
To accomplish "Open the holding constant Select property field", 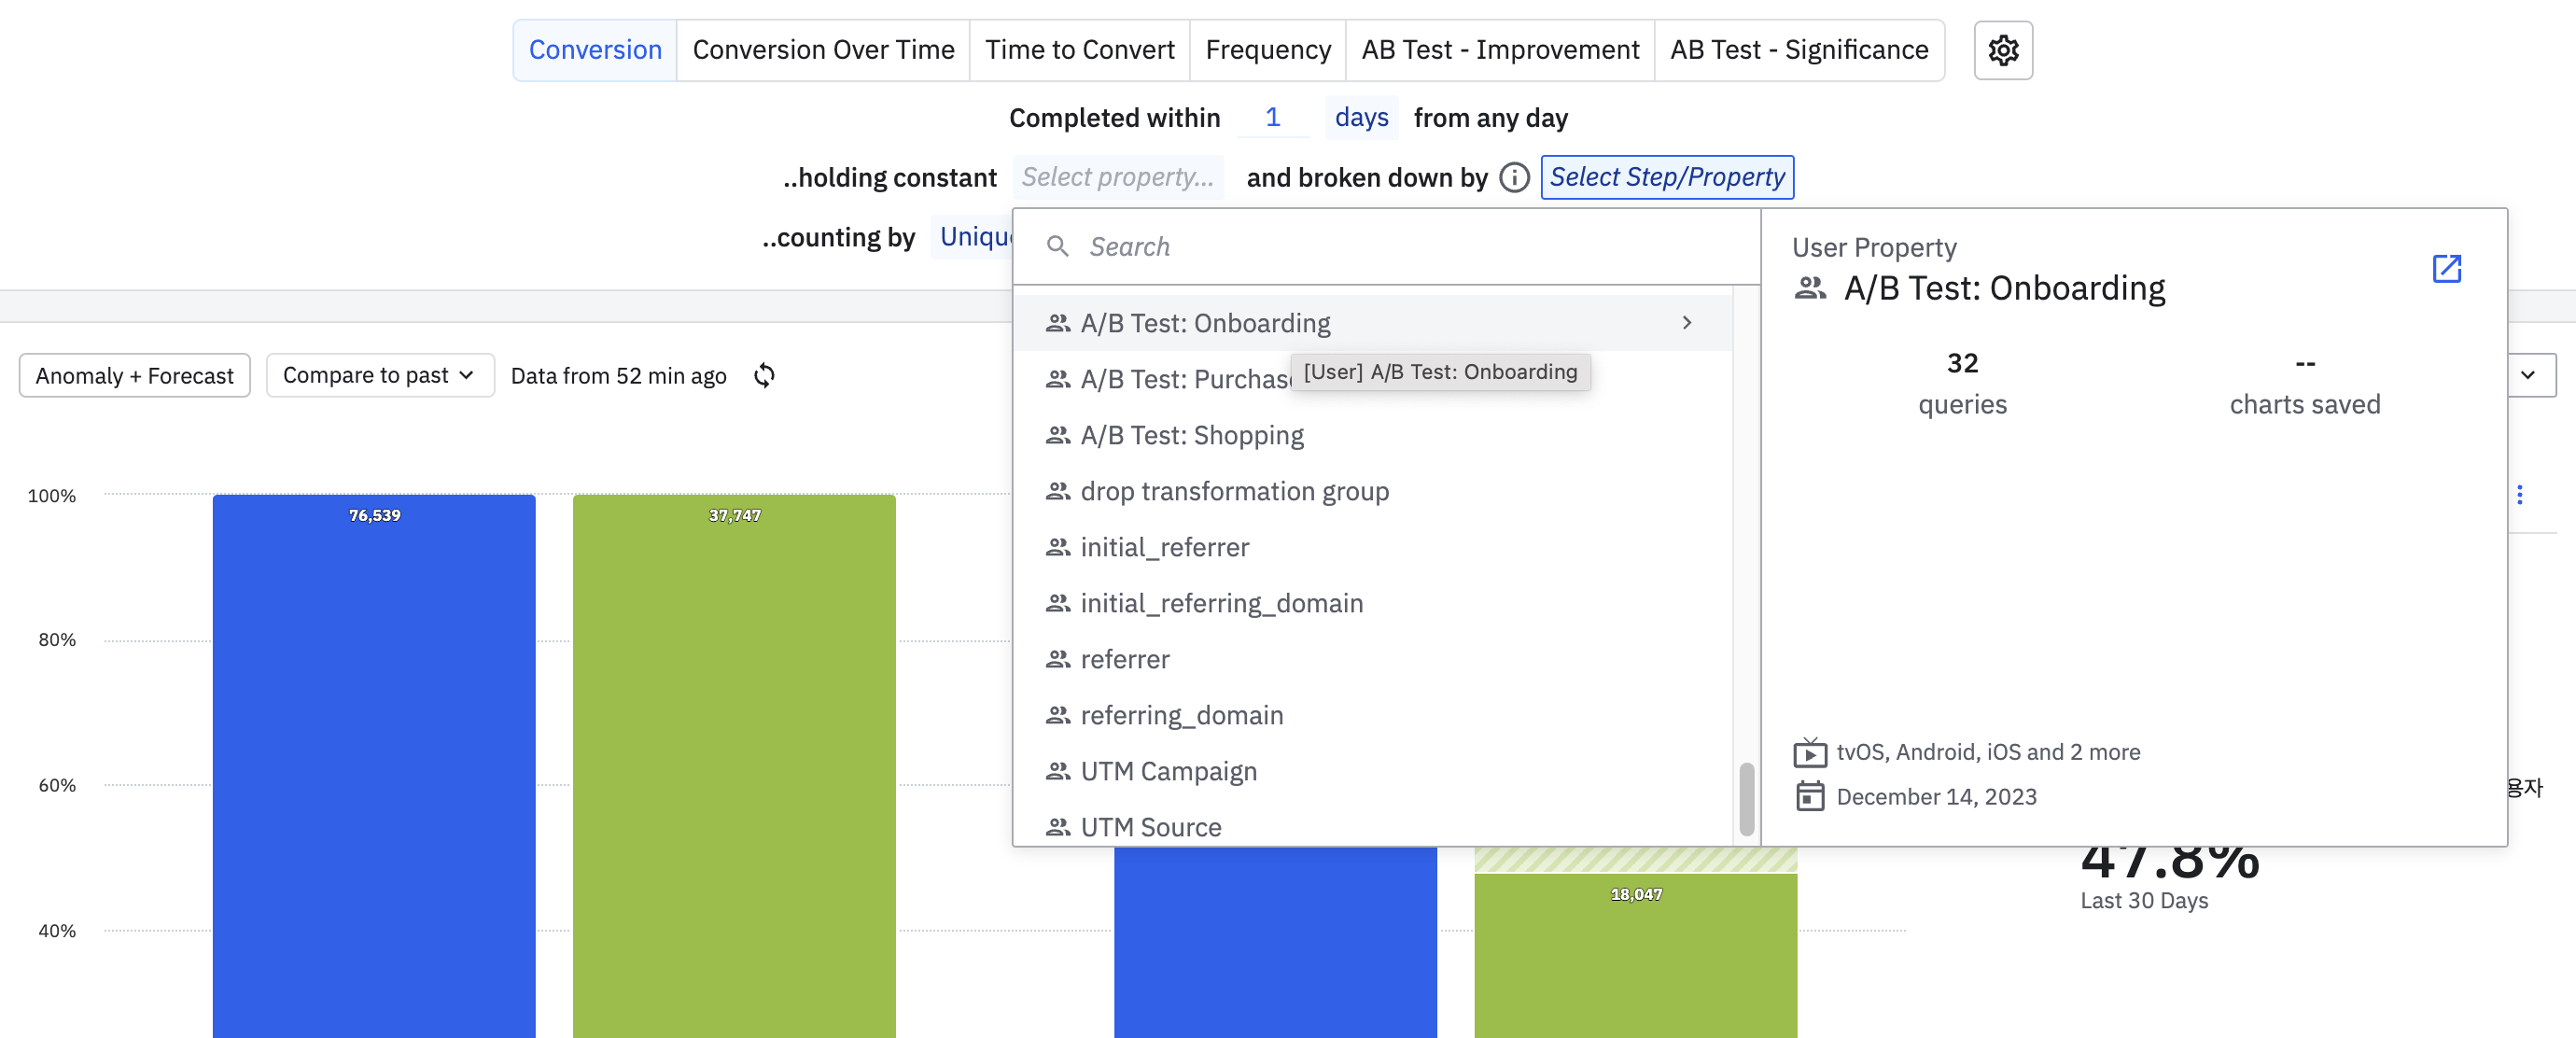I will coord(1117,177).
